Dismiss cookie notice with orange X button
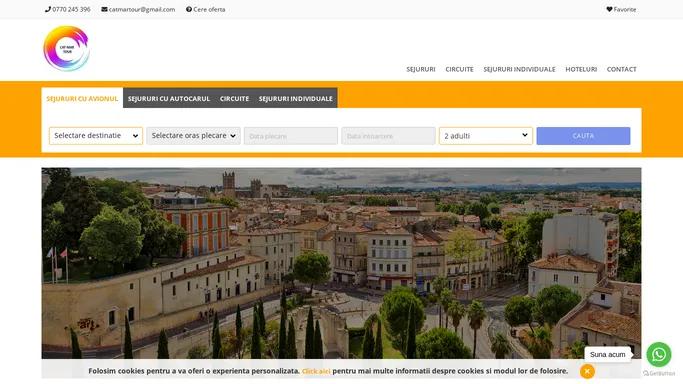 587,371
